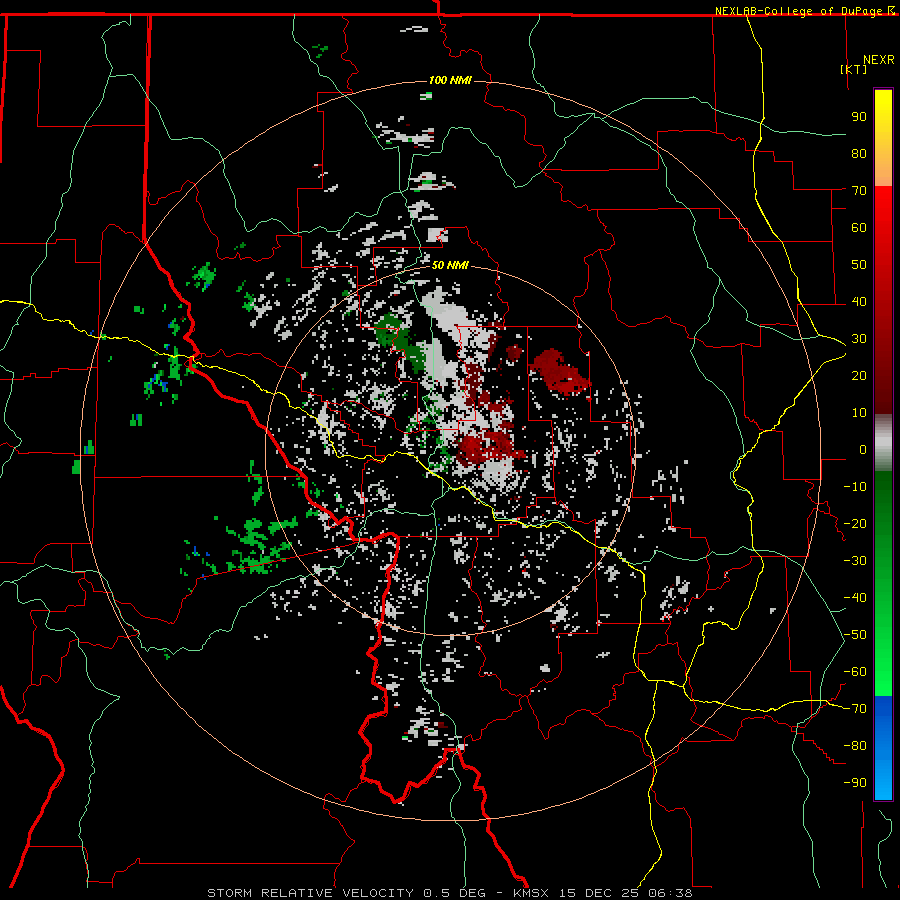Click the 20 value on the velocity scale
This screenshot has height=900, width=900.
pyautogui.click(x=859, y=375)
